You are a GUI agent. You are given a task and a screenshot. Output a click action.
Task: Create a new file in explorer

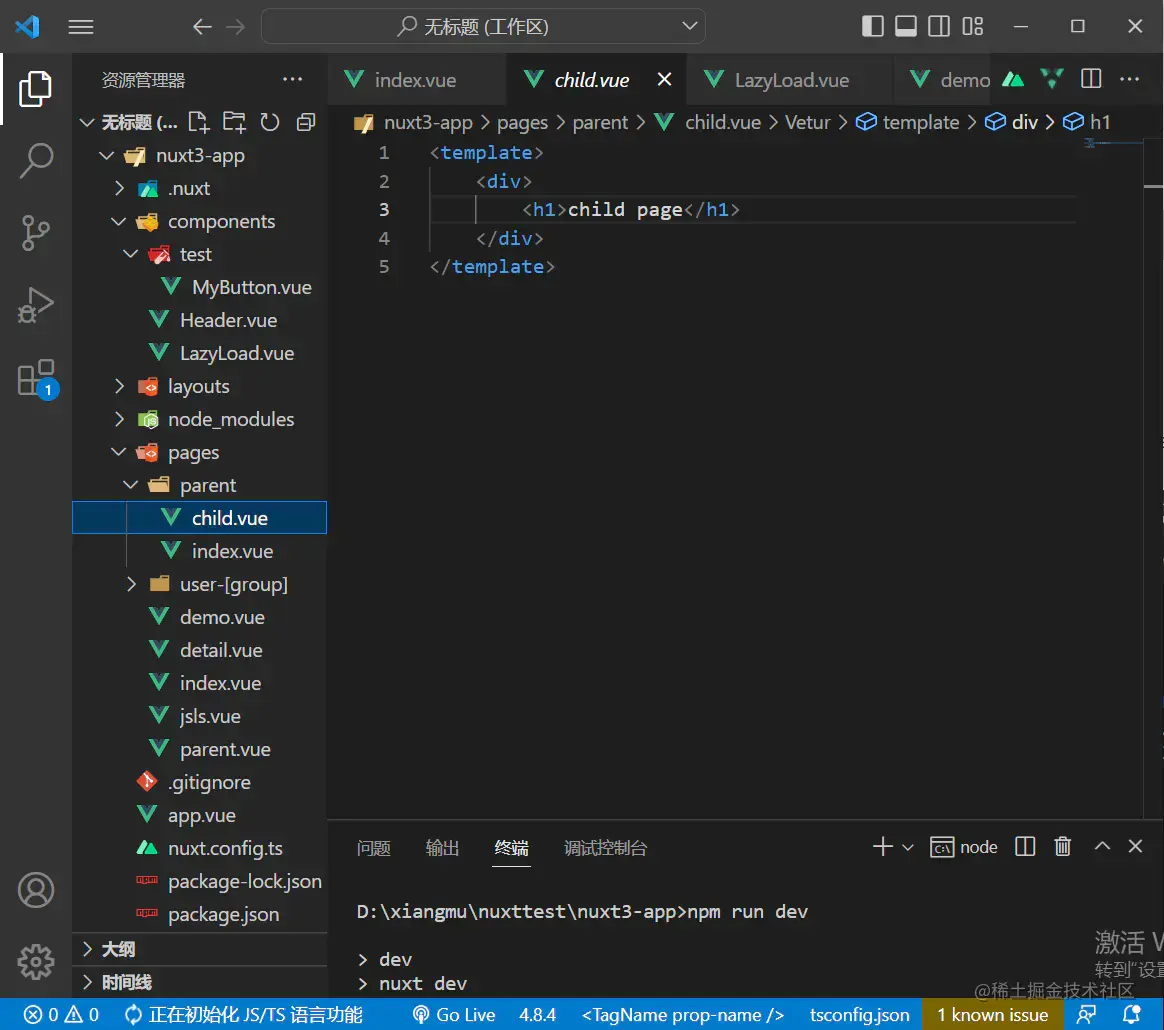198,122
